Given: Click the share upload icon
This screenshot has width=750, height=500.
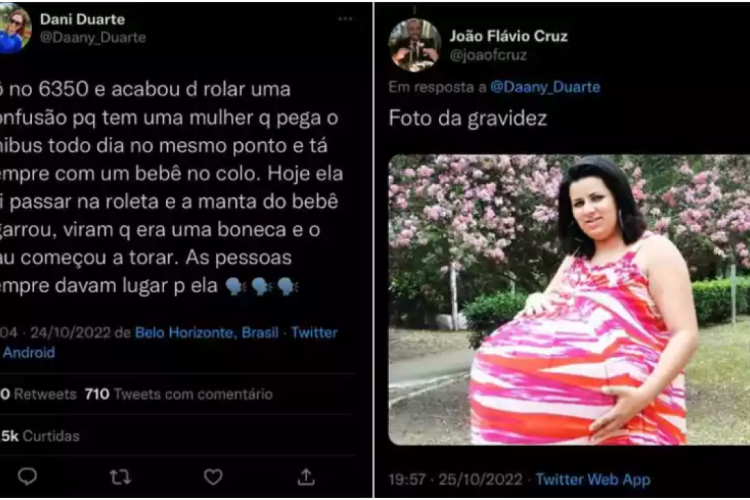Looking at the screenshot, I should tap(306, 477).
